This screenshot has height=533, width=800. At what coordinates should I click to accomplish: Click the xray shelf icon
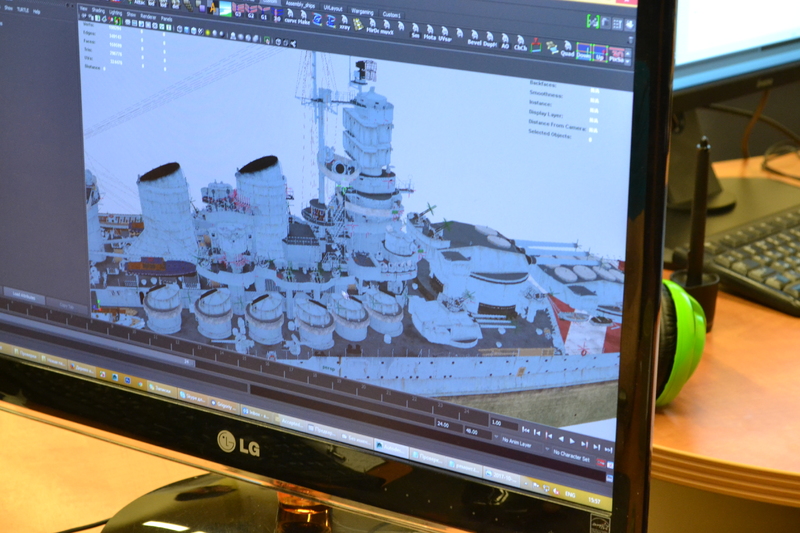click(x=344, y=20)
